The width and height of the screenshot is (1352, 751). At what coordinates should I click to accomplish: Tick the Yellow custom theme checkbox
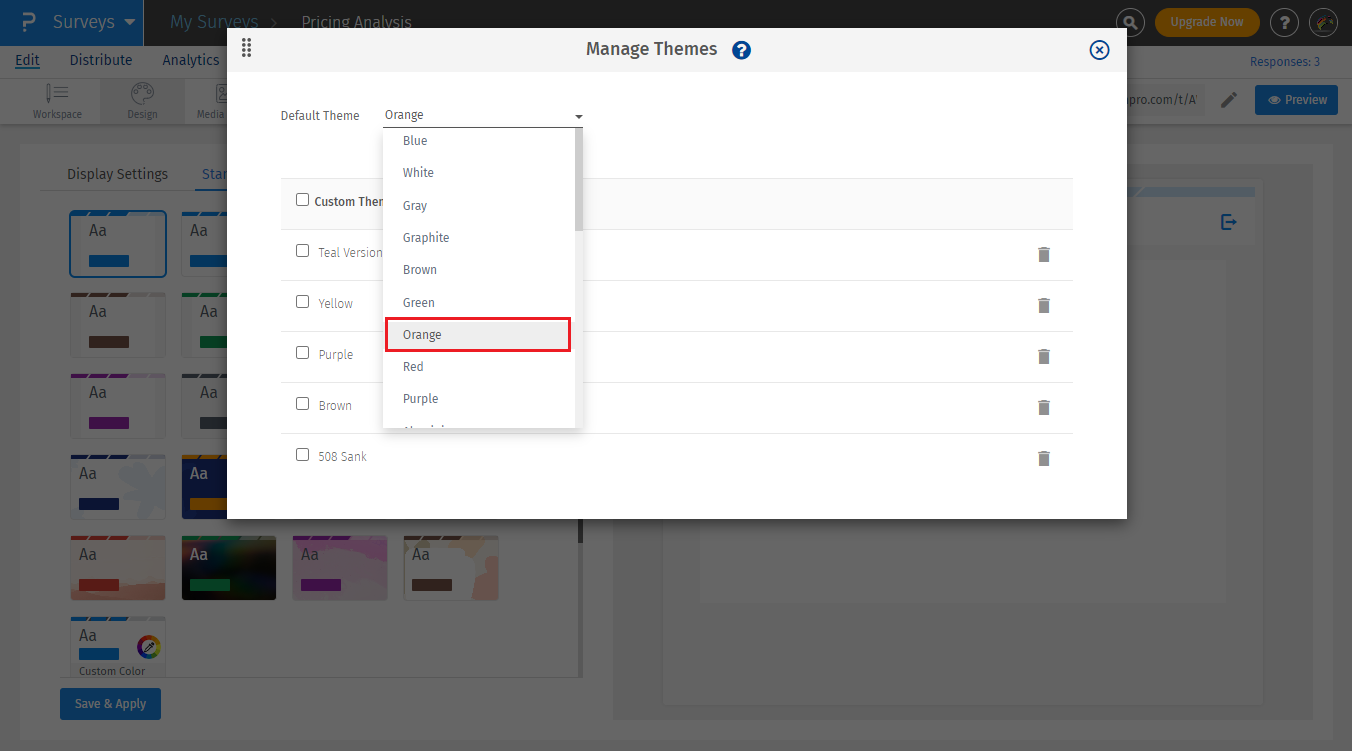coord(303,302)
